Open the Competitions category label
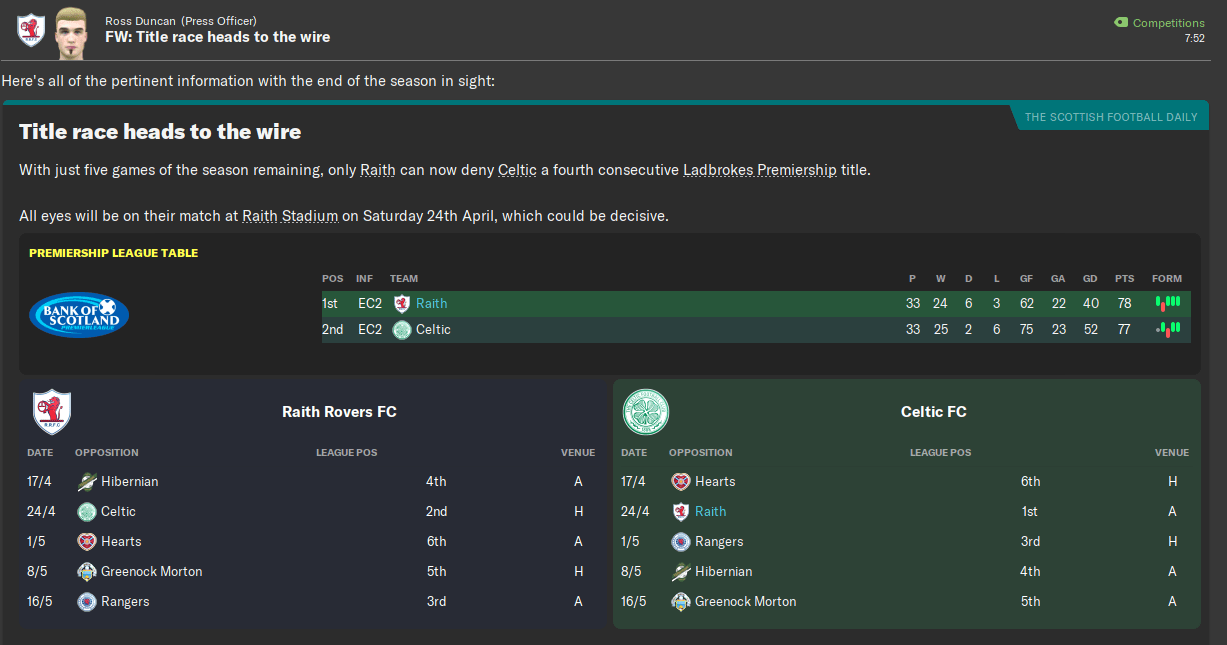Screen dimensions: 1227x645 point(1168,23)
